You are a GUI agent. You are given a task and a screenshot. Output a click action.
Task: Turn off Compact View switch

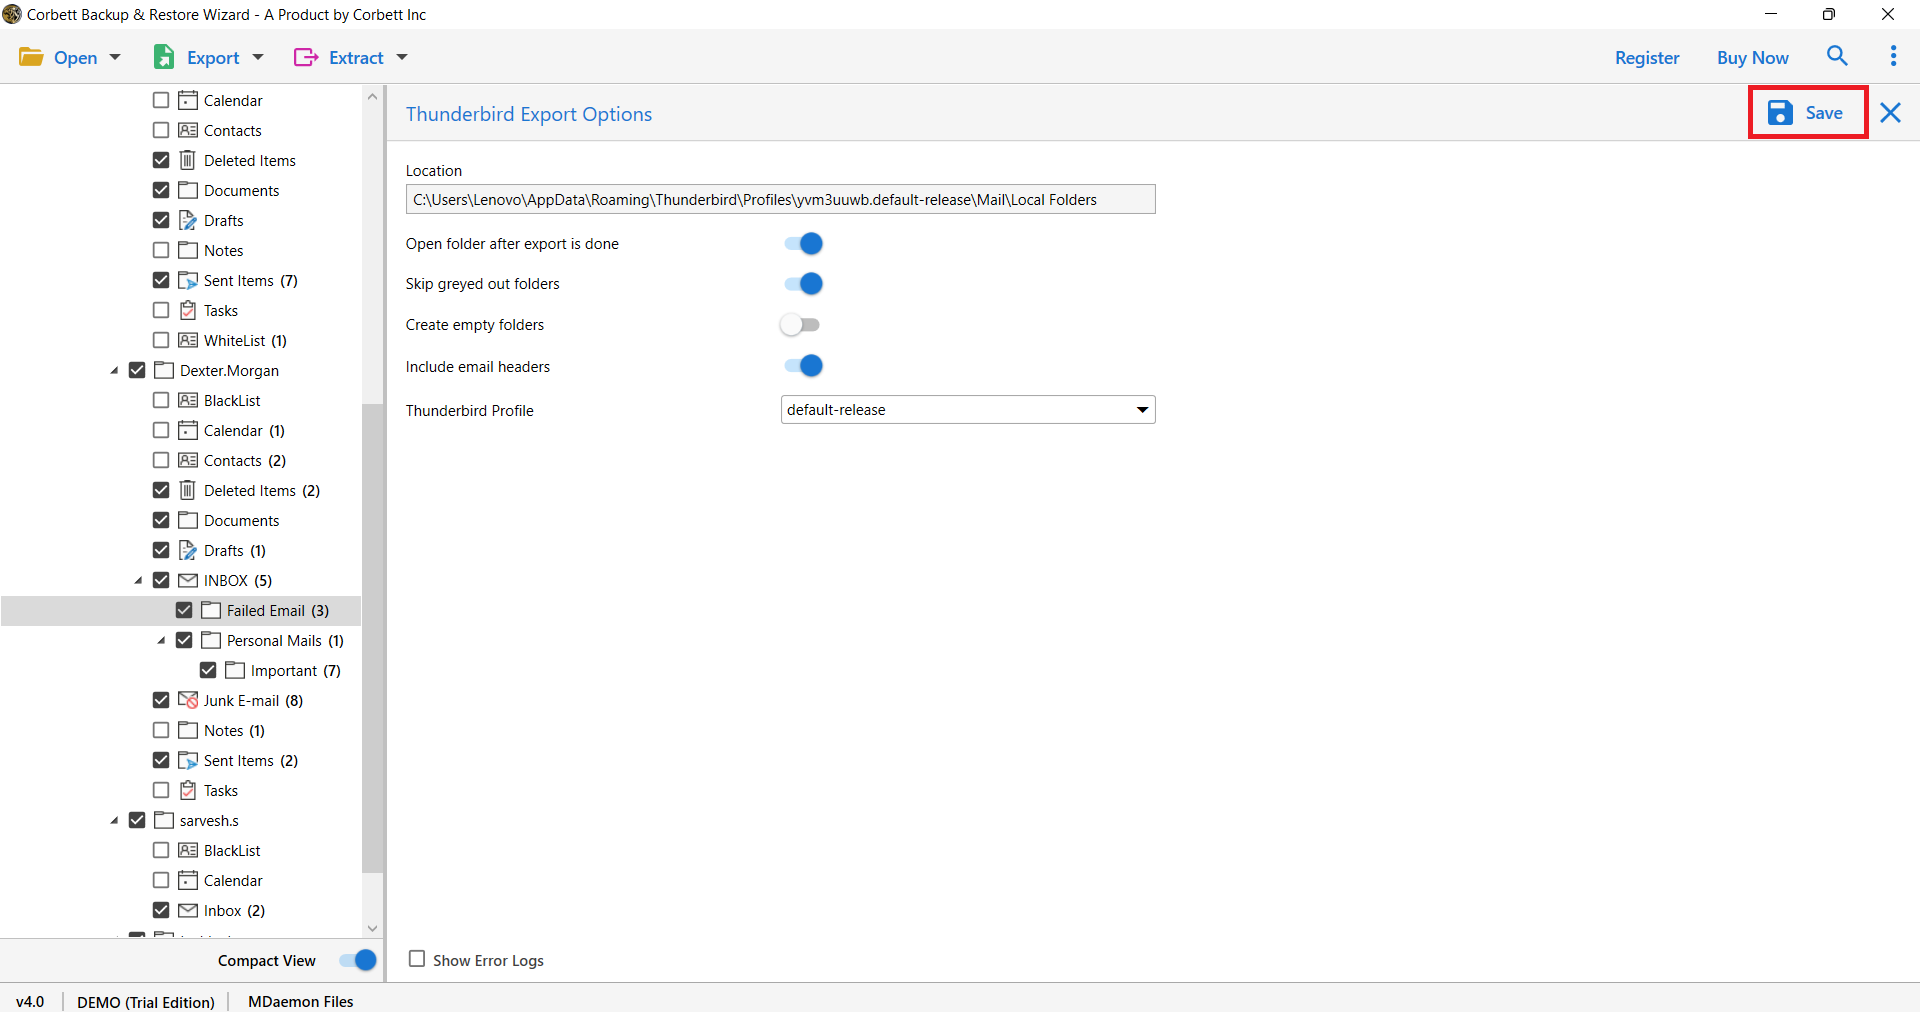click(x=357, y=960)
